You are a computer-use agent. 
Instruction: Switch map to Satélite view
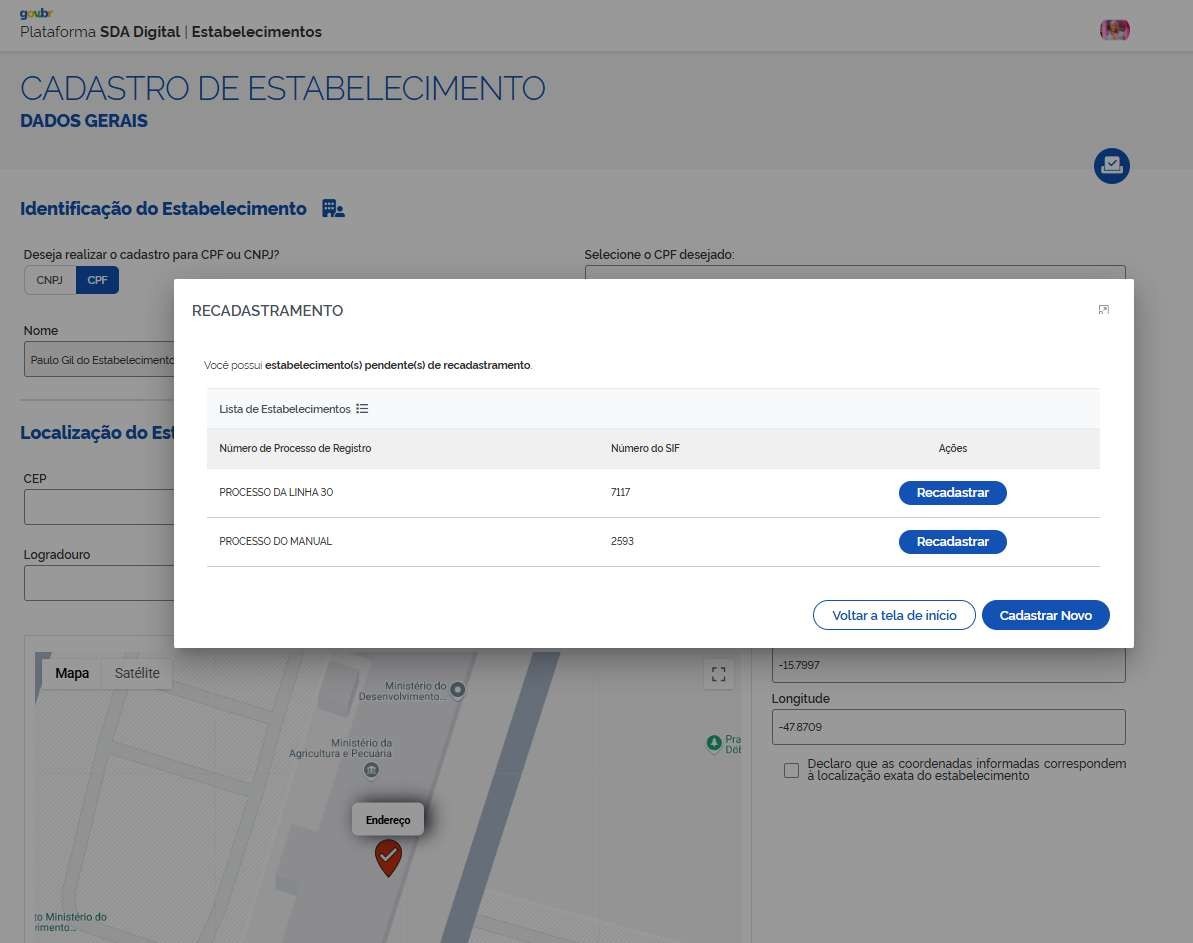tap(137, 673)
